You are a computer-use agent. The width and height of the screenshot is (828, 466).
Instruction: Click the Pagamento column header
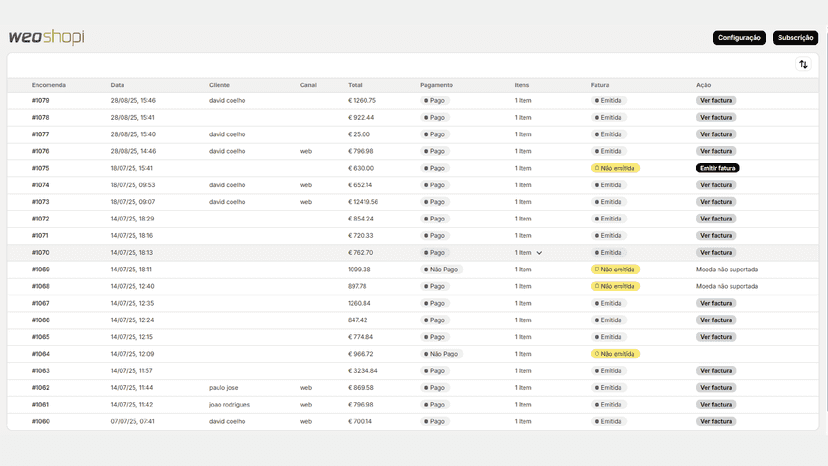tap(436, 85)
